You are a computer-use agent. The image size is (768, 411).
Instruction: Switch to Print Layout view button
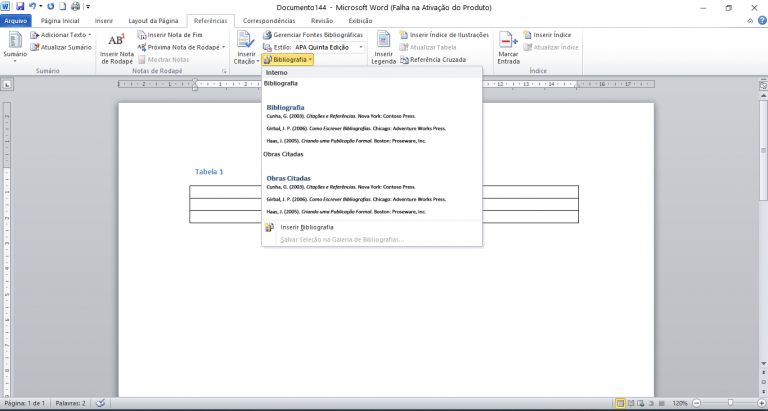point(621,403)
